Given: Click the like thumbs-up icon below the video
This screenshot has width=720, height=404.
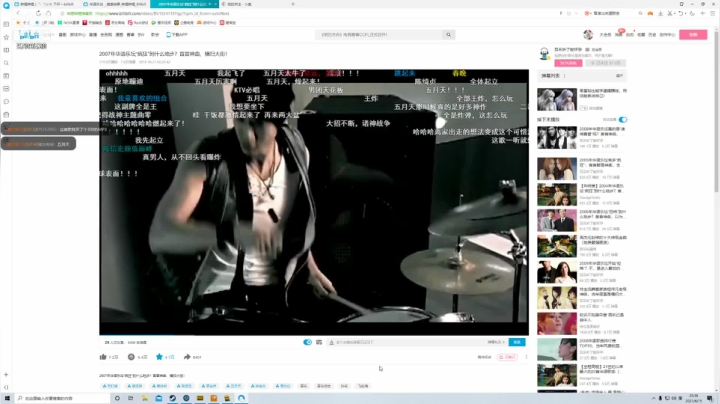Looking at the screenshot, I should [x=103, y=357].
